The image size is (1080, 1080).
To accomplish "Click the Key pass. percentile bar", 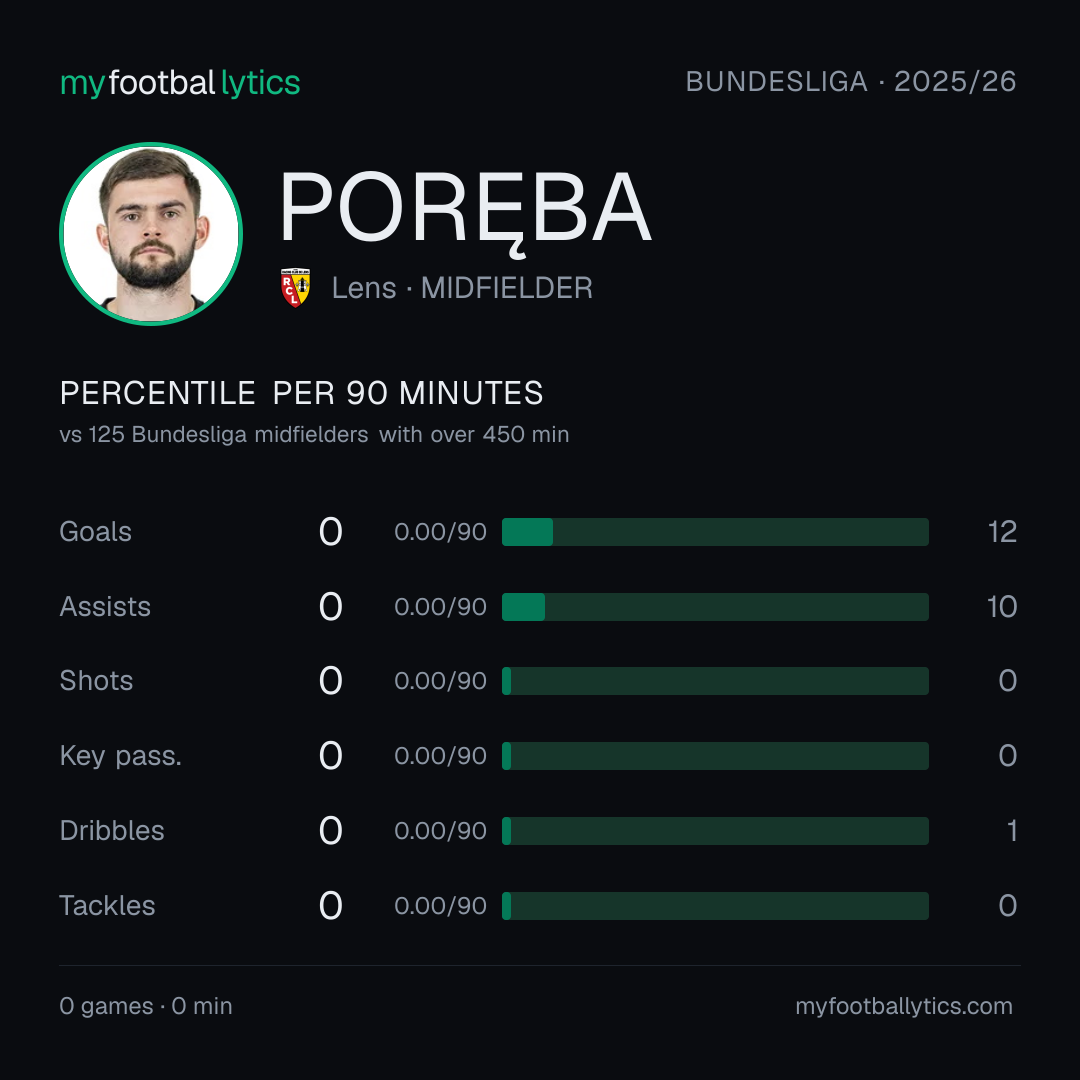I will pos(715,756).
